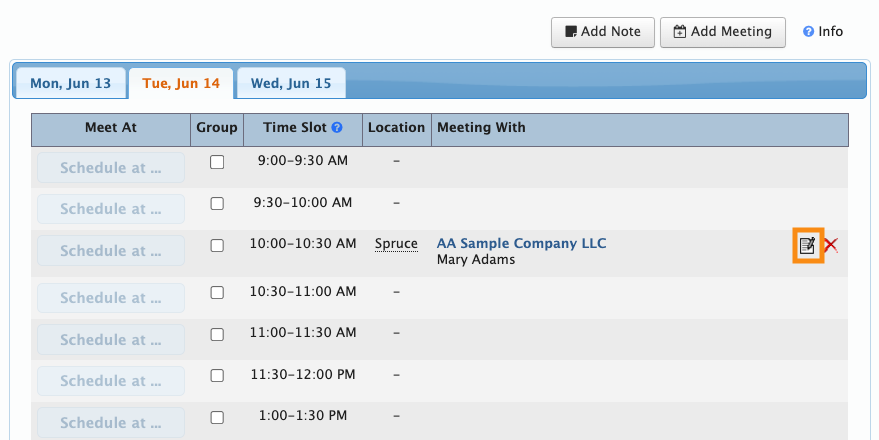879x440 pixels.
Task: Select the Tue, Jun 14 tab
Action: 181,83
